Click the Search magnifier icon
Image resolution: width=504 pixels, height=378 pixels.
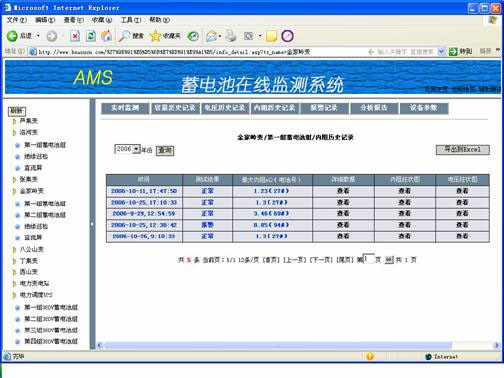coord(124,36)
